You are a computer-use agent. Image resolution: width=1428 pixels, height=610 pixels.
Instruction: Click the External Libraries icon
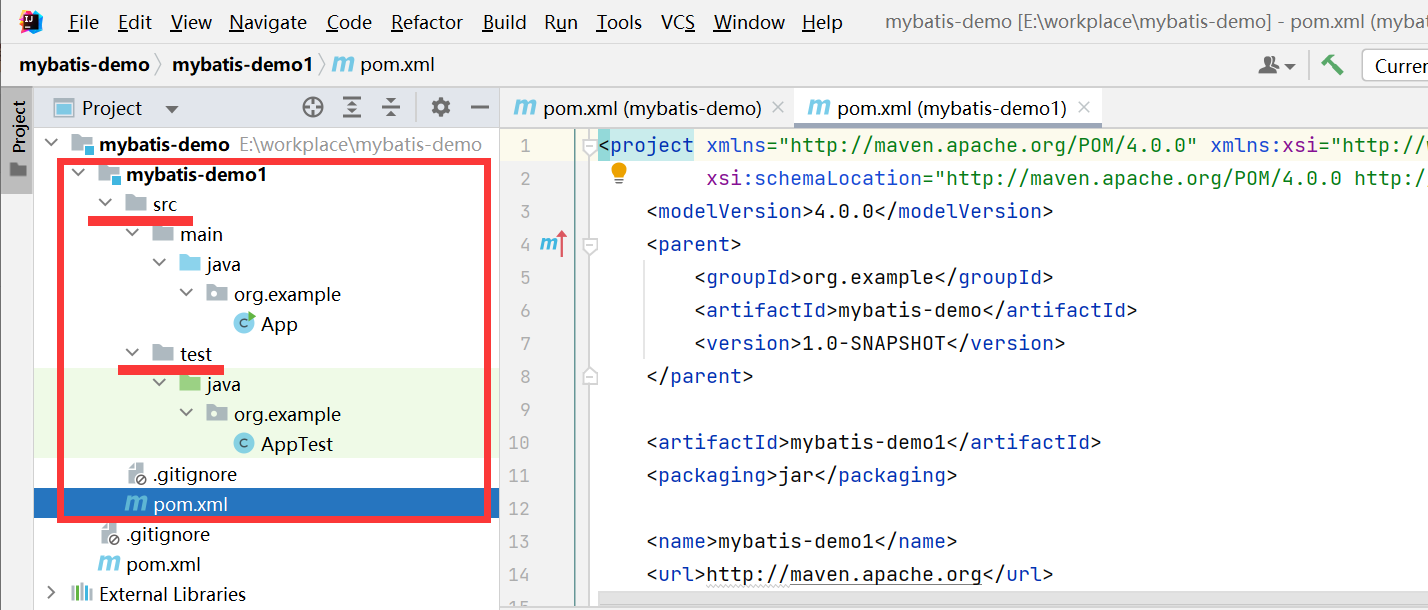(x=82, y=594)
